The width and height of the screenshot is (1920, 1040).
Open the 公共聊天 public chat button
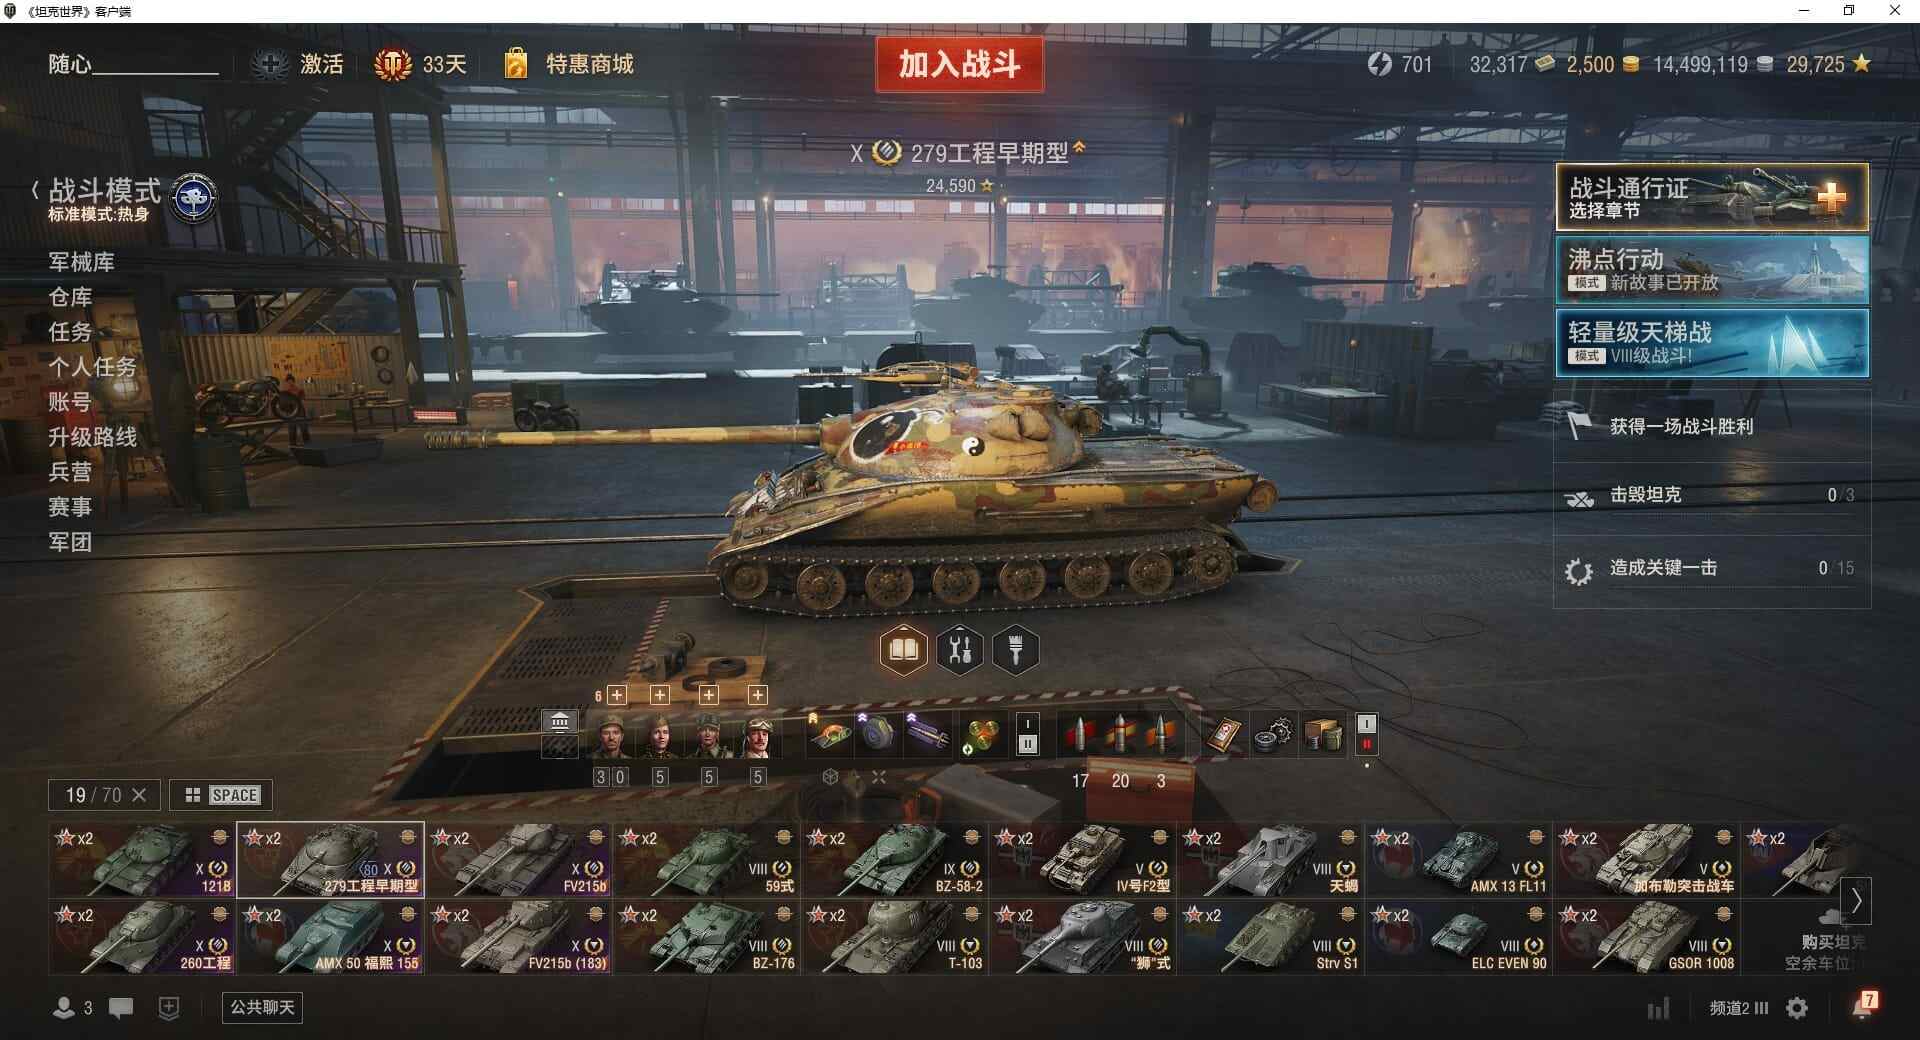tap(262, 1007)
